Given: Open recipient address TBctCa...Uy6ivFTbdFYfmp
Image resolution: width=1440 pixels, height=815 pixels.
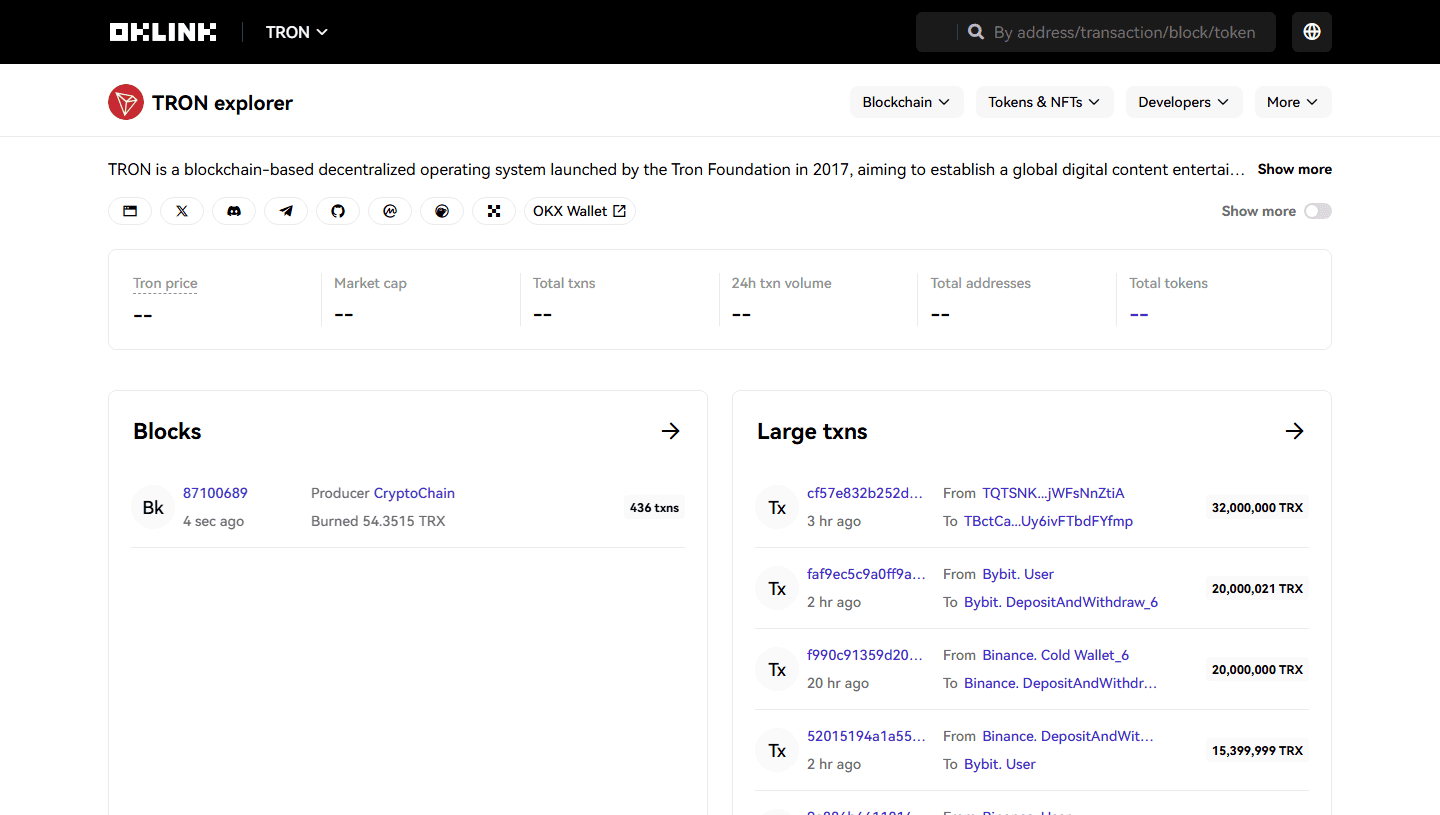Looking at the screenshot, I should pyautogui.click(x=1048, y=521).
